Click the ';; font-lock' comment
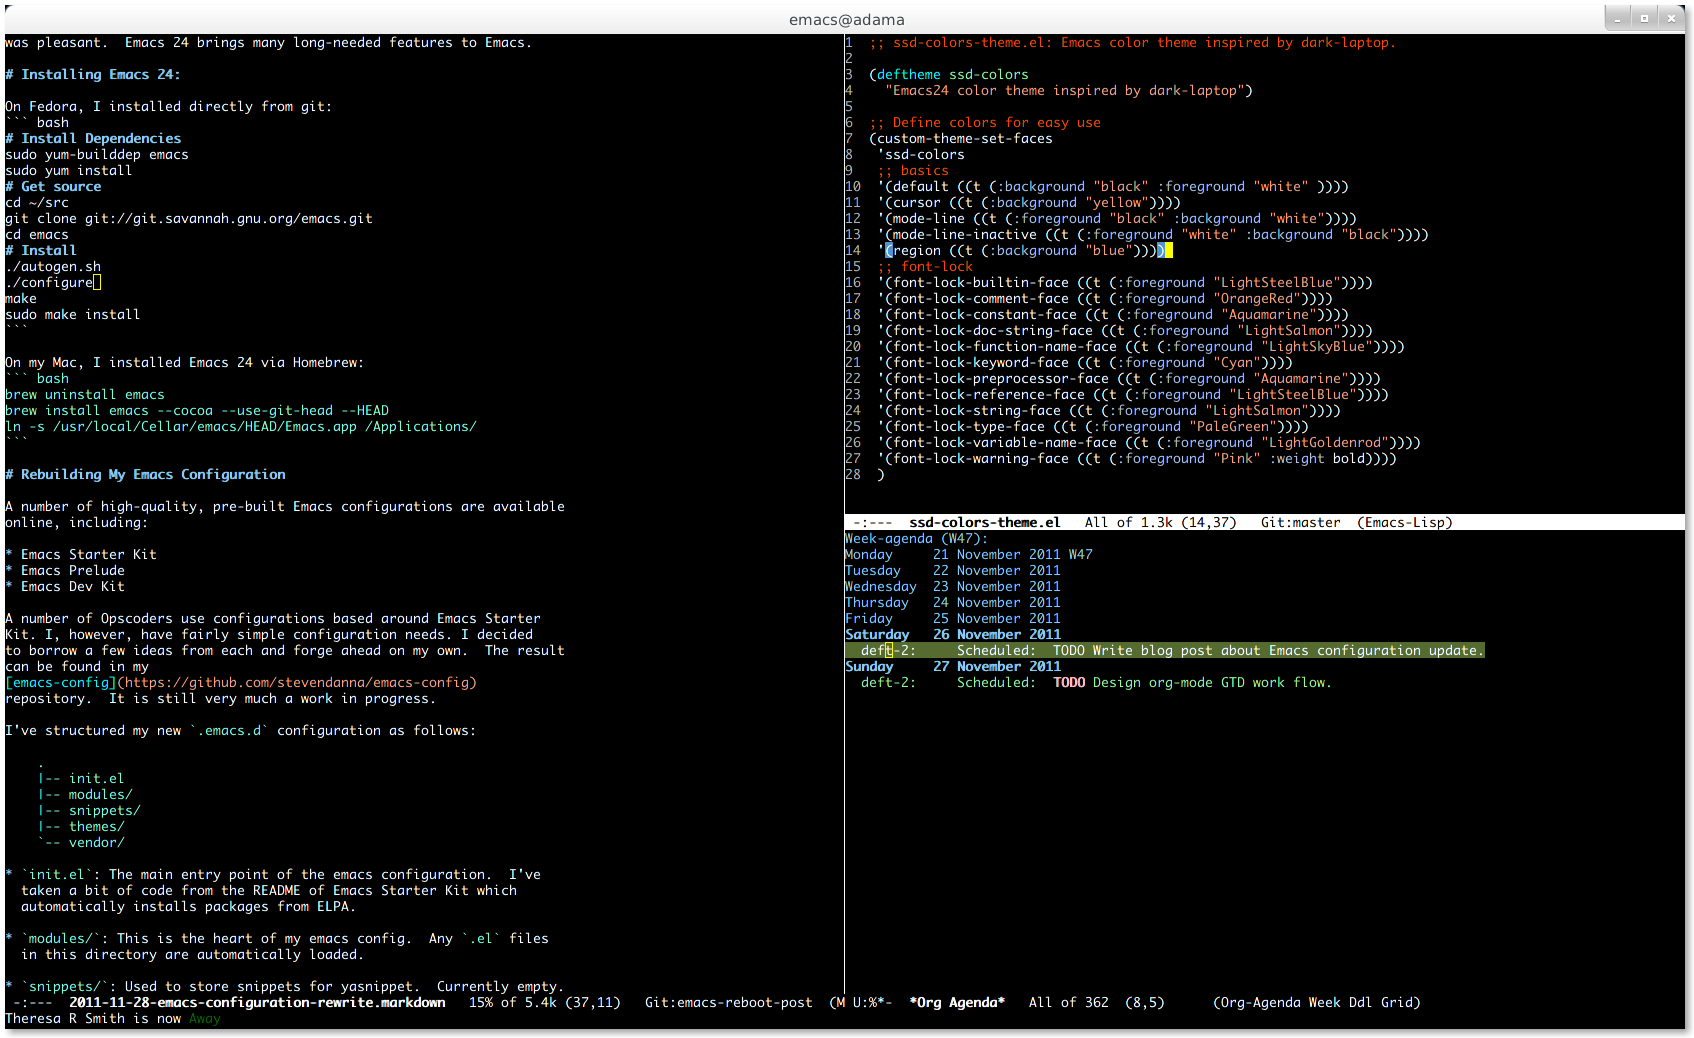The width and height of the screenshot is (1694, 1038). (925, 266)
